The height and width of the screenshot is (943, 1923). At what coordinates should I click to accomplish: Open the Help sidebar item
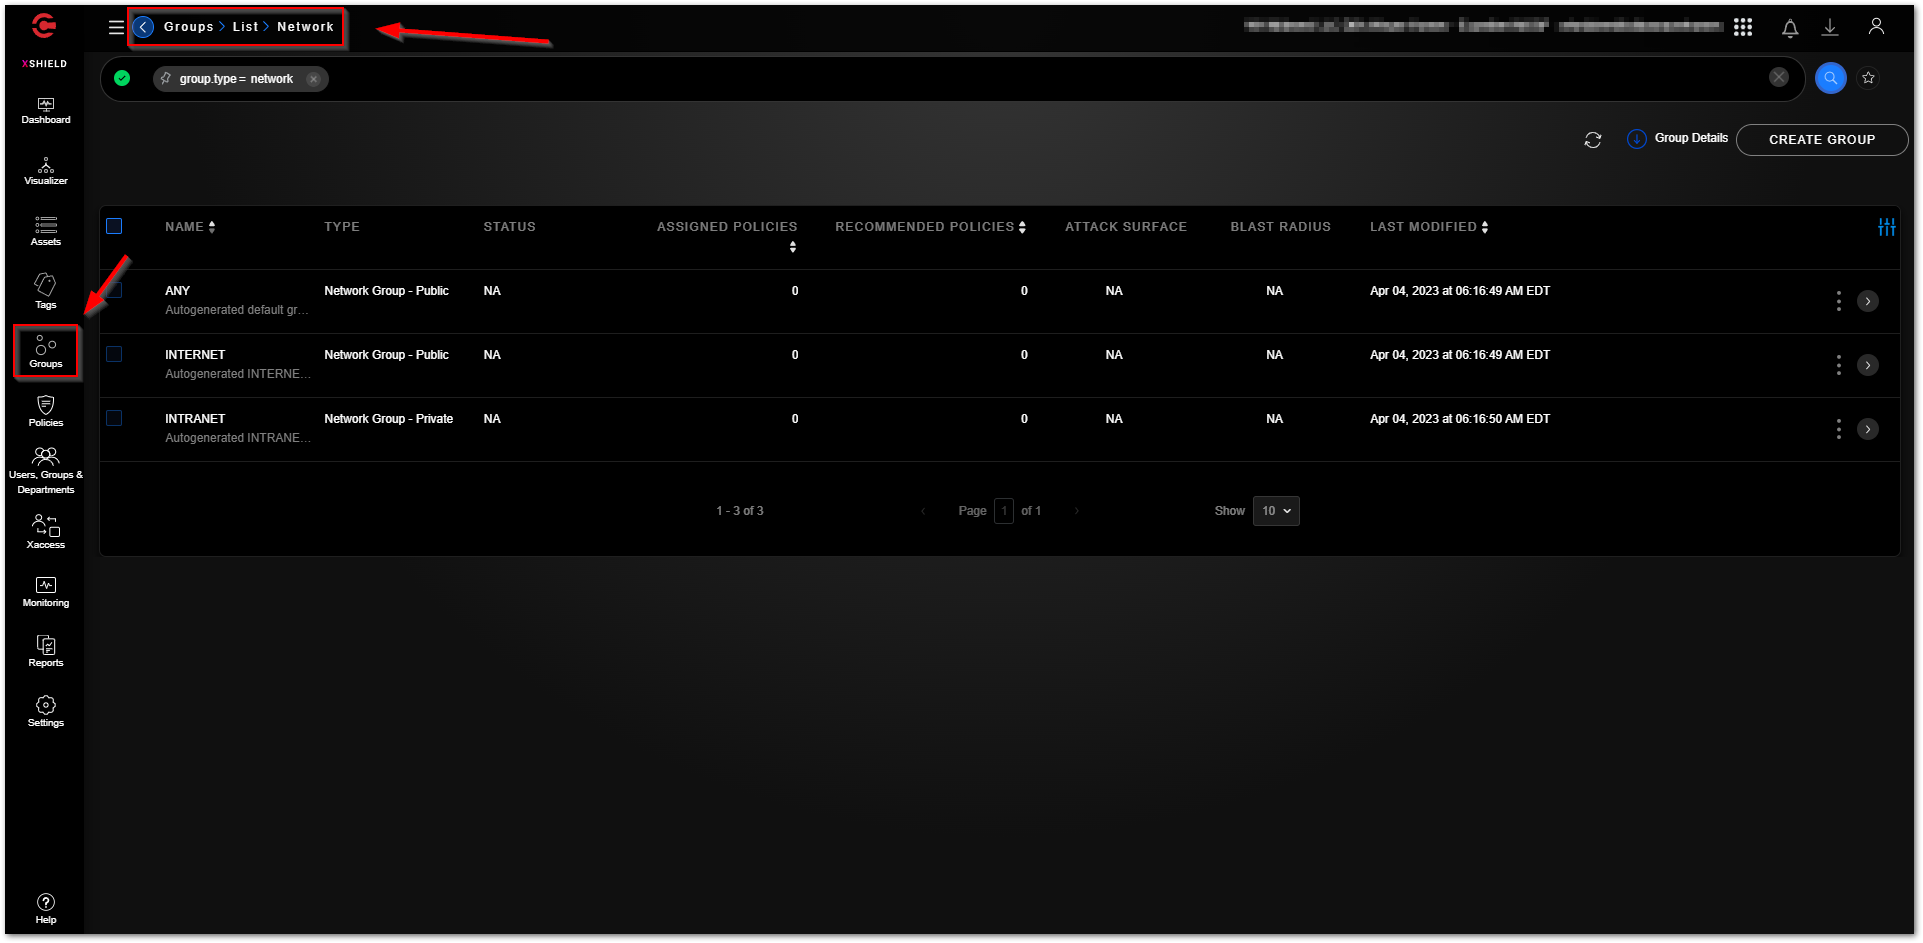[46, 909]
